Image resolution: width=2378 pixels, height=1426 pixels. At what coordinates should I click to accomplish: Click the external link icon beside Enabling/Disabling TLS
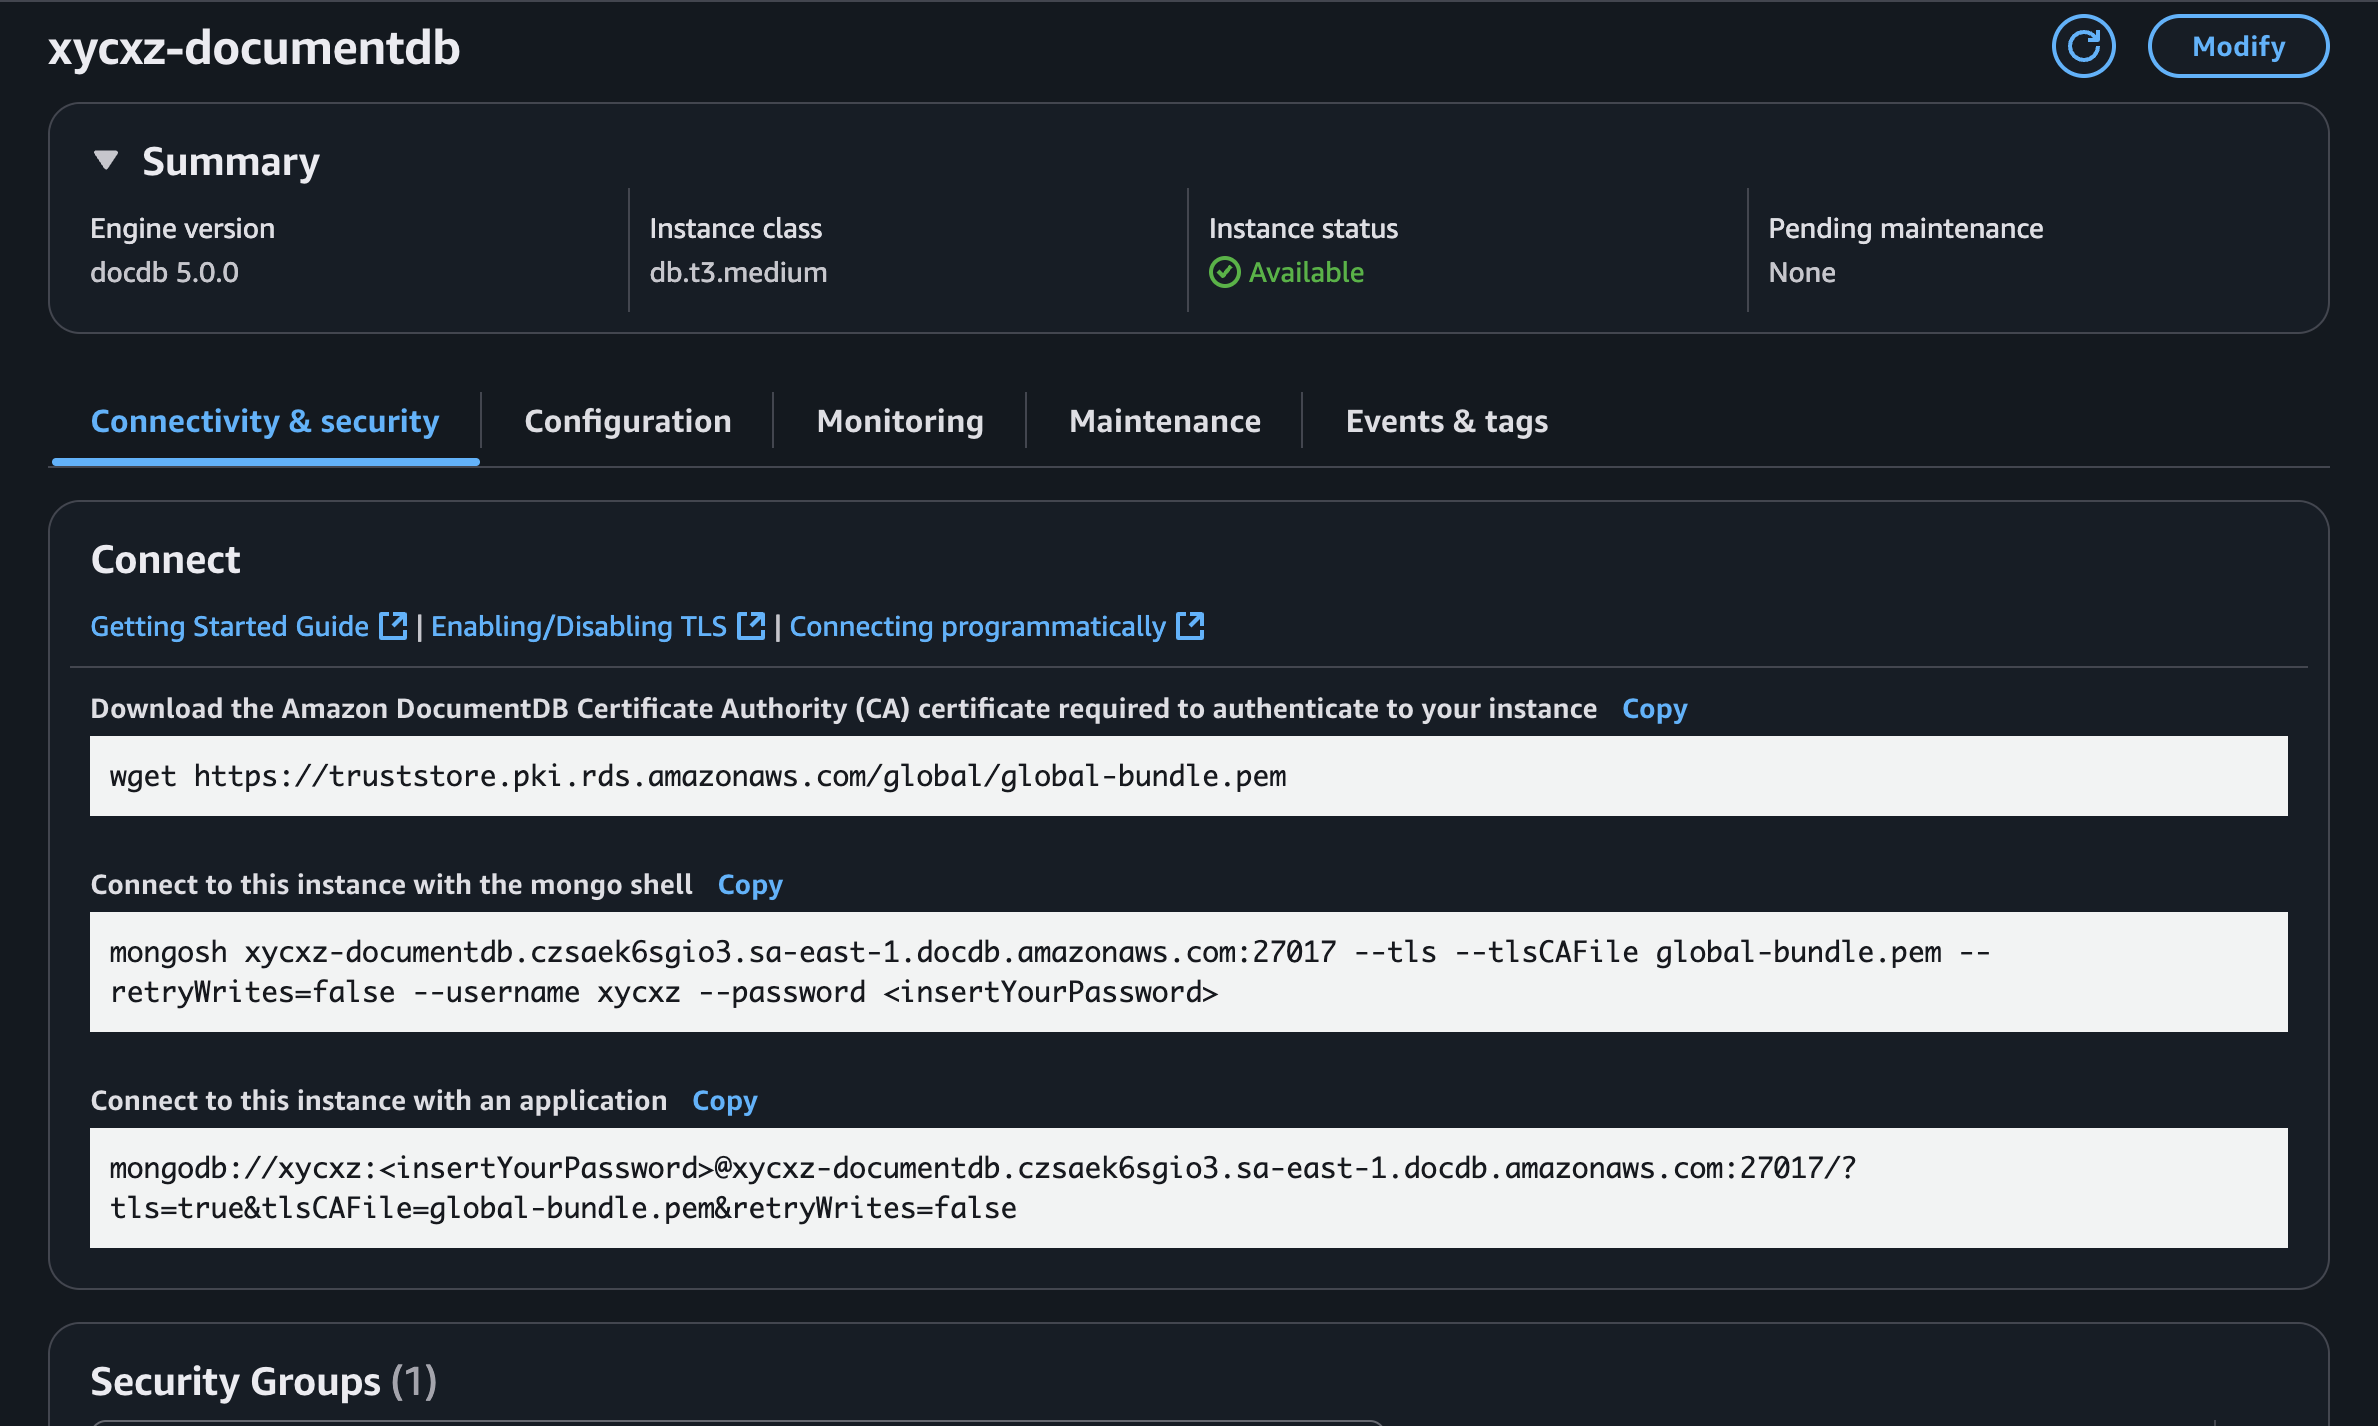coord(751,625)
